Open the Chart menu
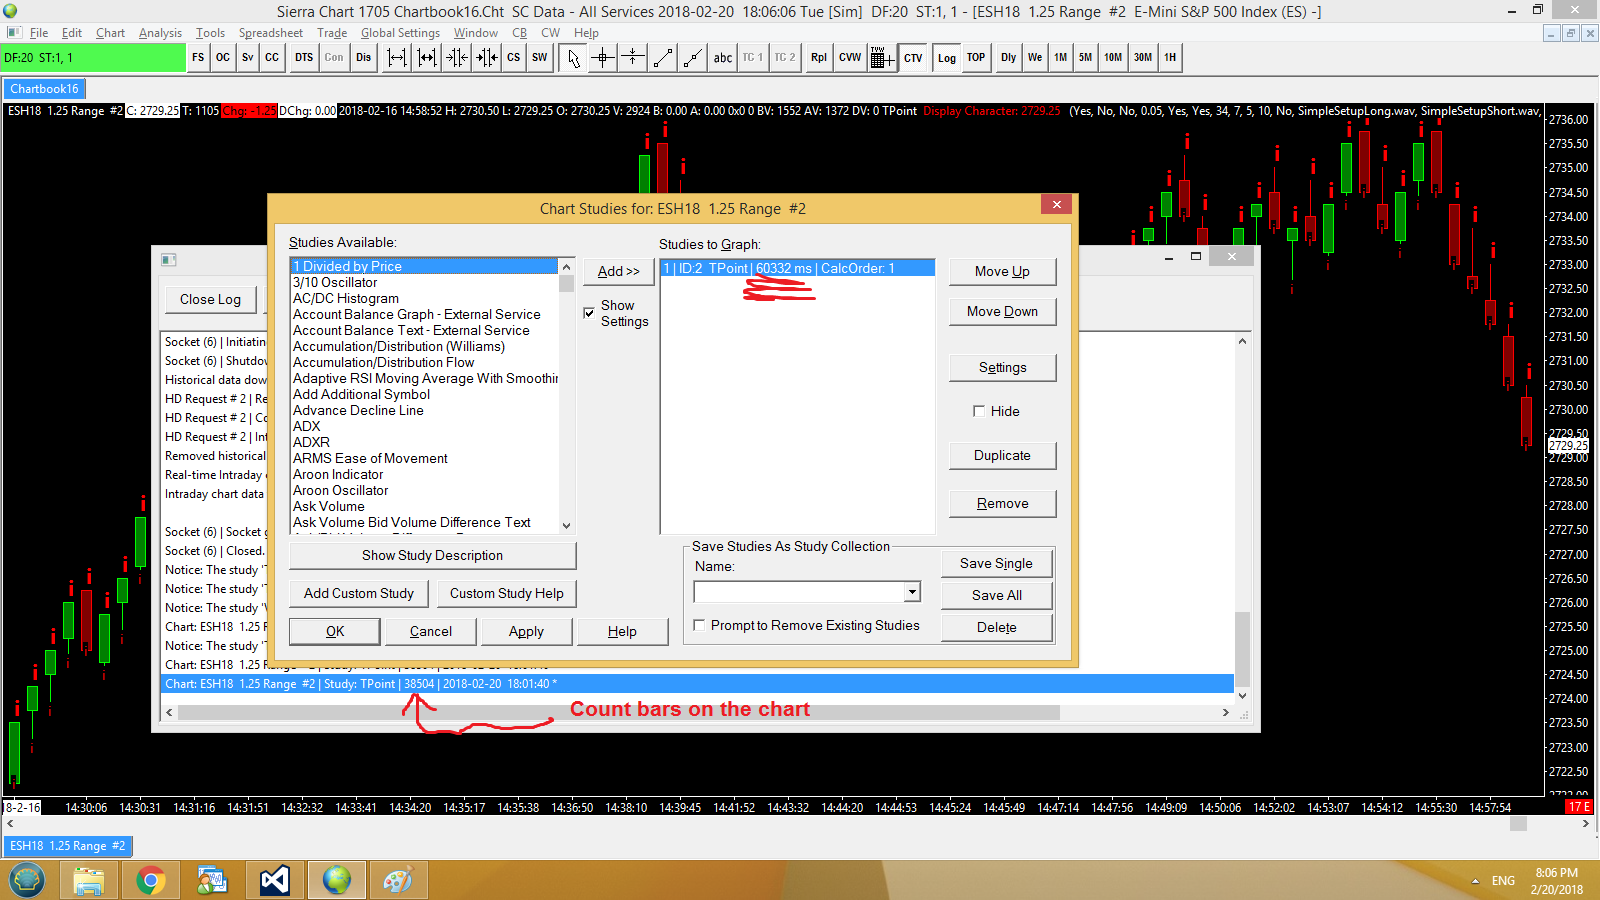The width and height of the screenshot is (1600, 900). tap(110, 33)
